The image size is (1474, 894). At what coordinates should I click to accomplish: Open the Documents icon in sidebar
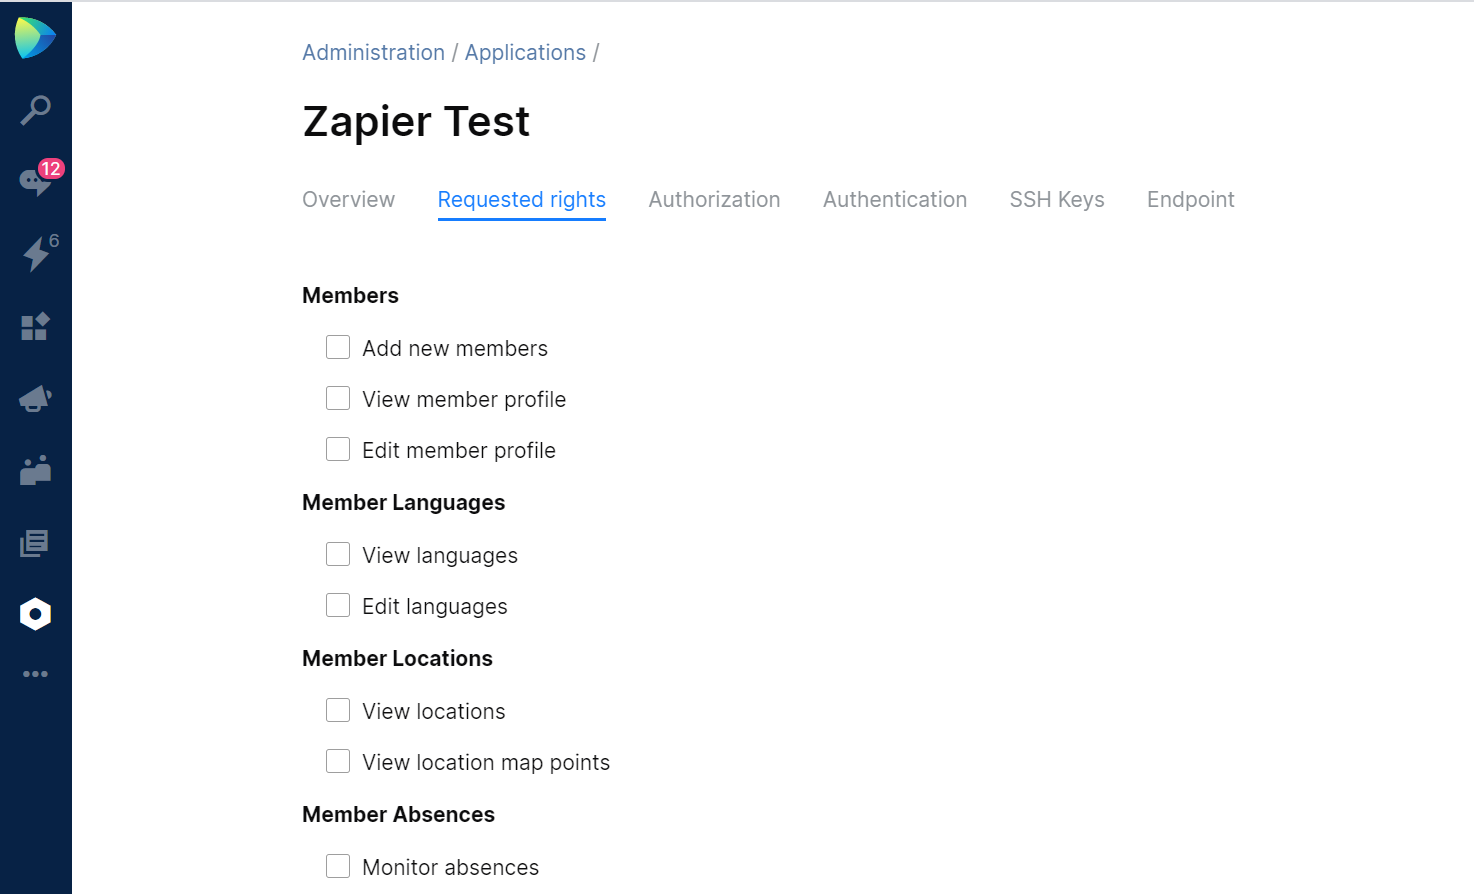click(35, 543)
